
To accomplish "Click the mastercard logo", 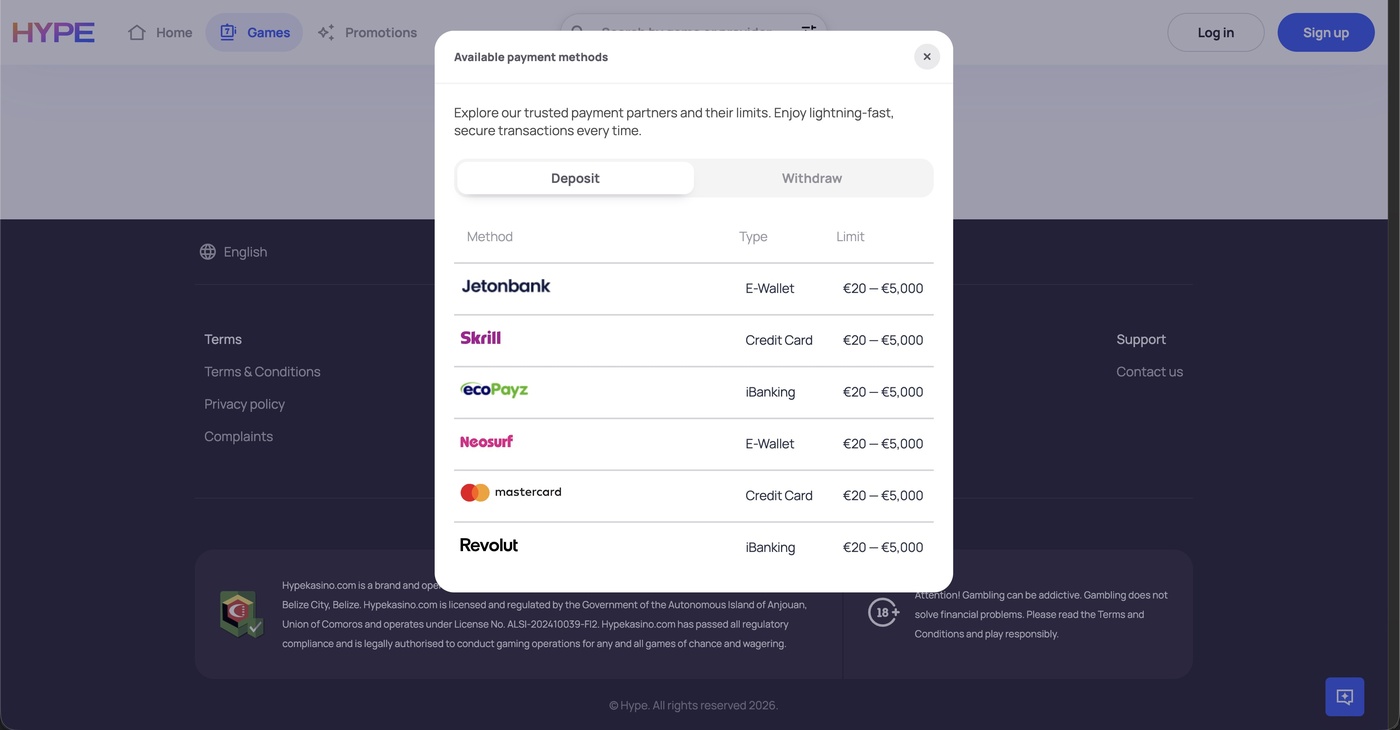I will (x=511, y=493).
